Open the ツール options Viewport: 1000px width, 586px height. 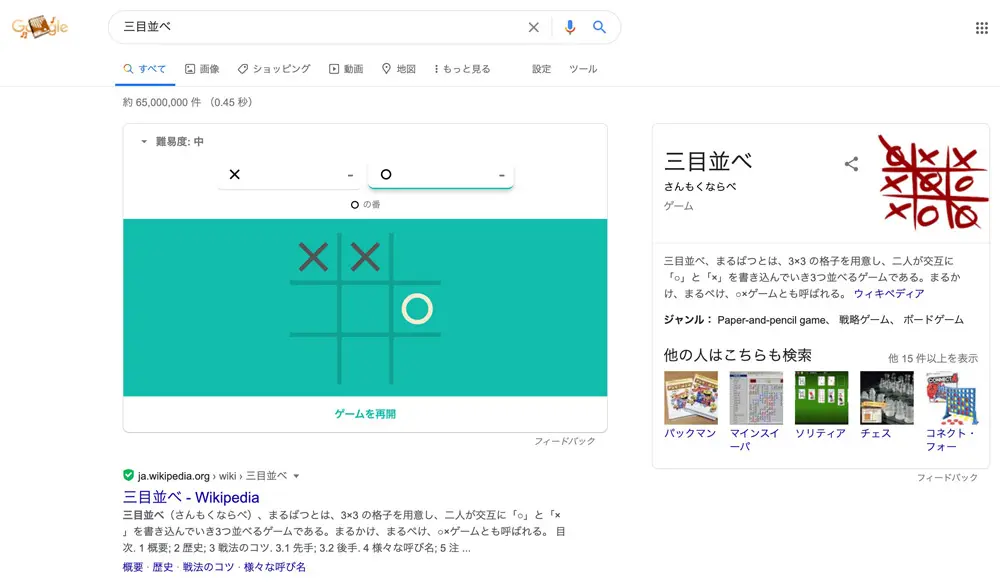tap(583, 69)
